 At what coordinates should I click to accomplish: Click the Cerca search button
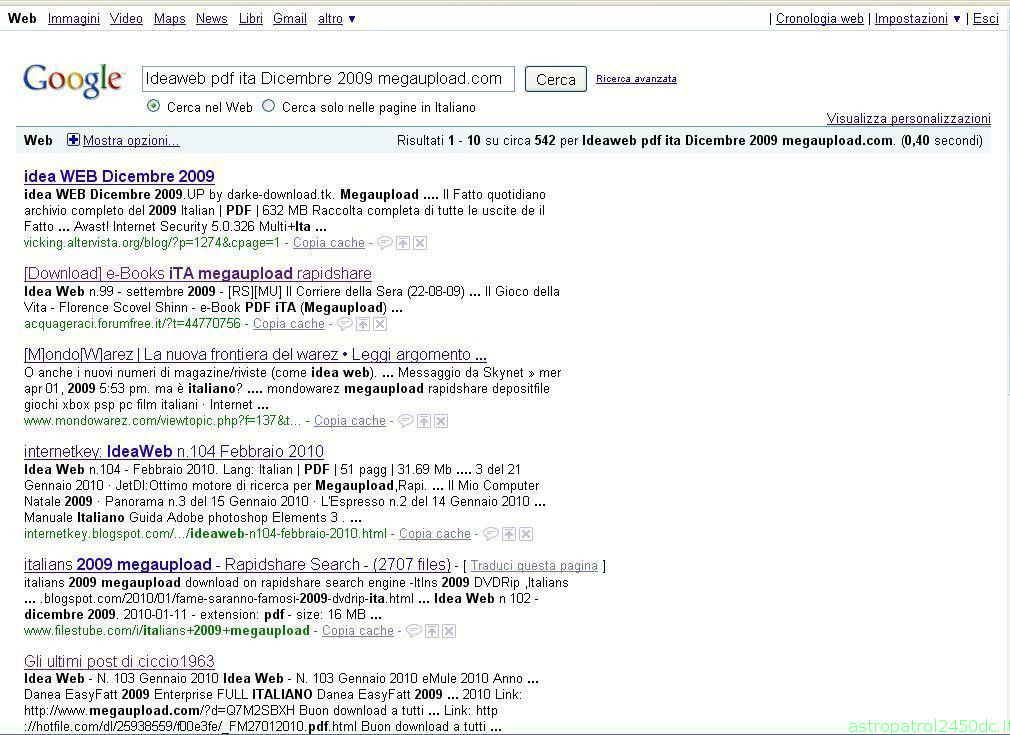click(556, 79)
